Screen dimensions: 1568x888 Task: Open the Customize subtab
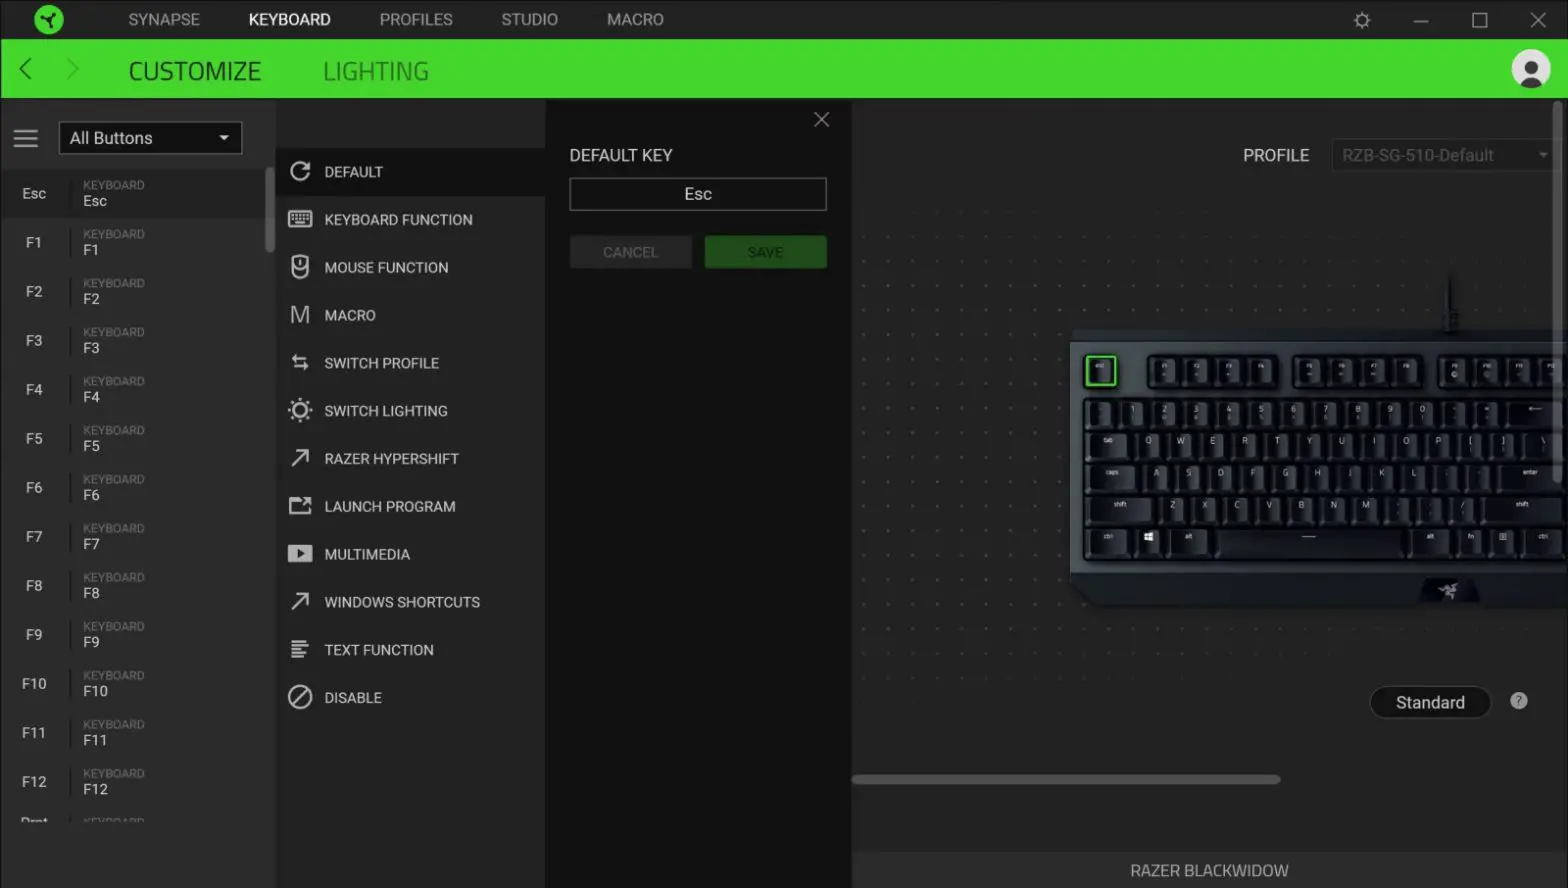tap(195, 71)
